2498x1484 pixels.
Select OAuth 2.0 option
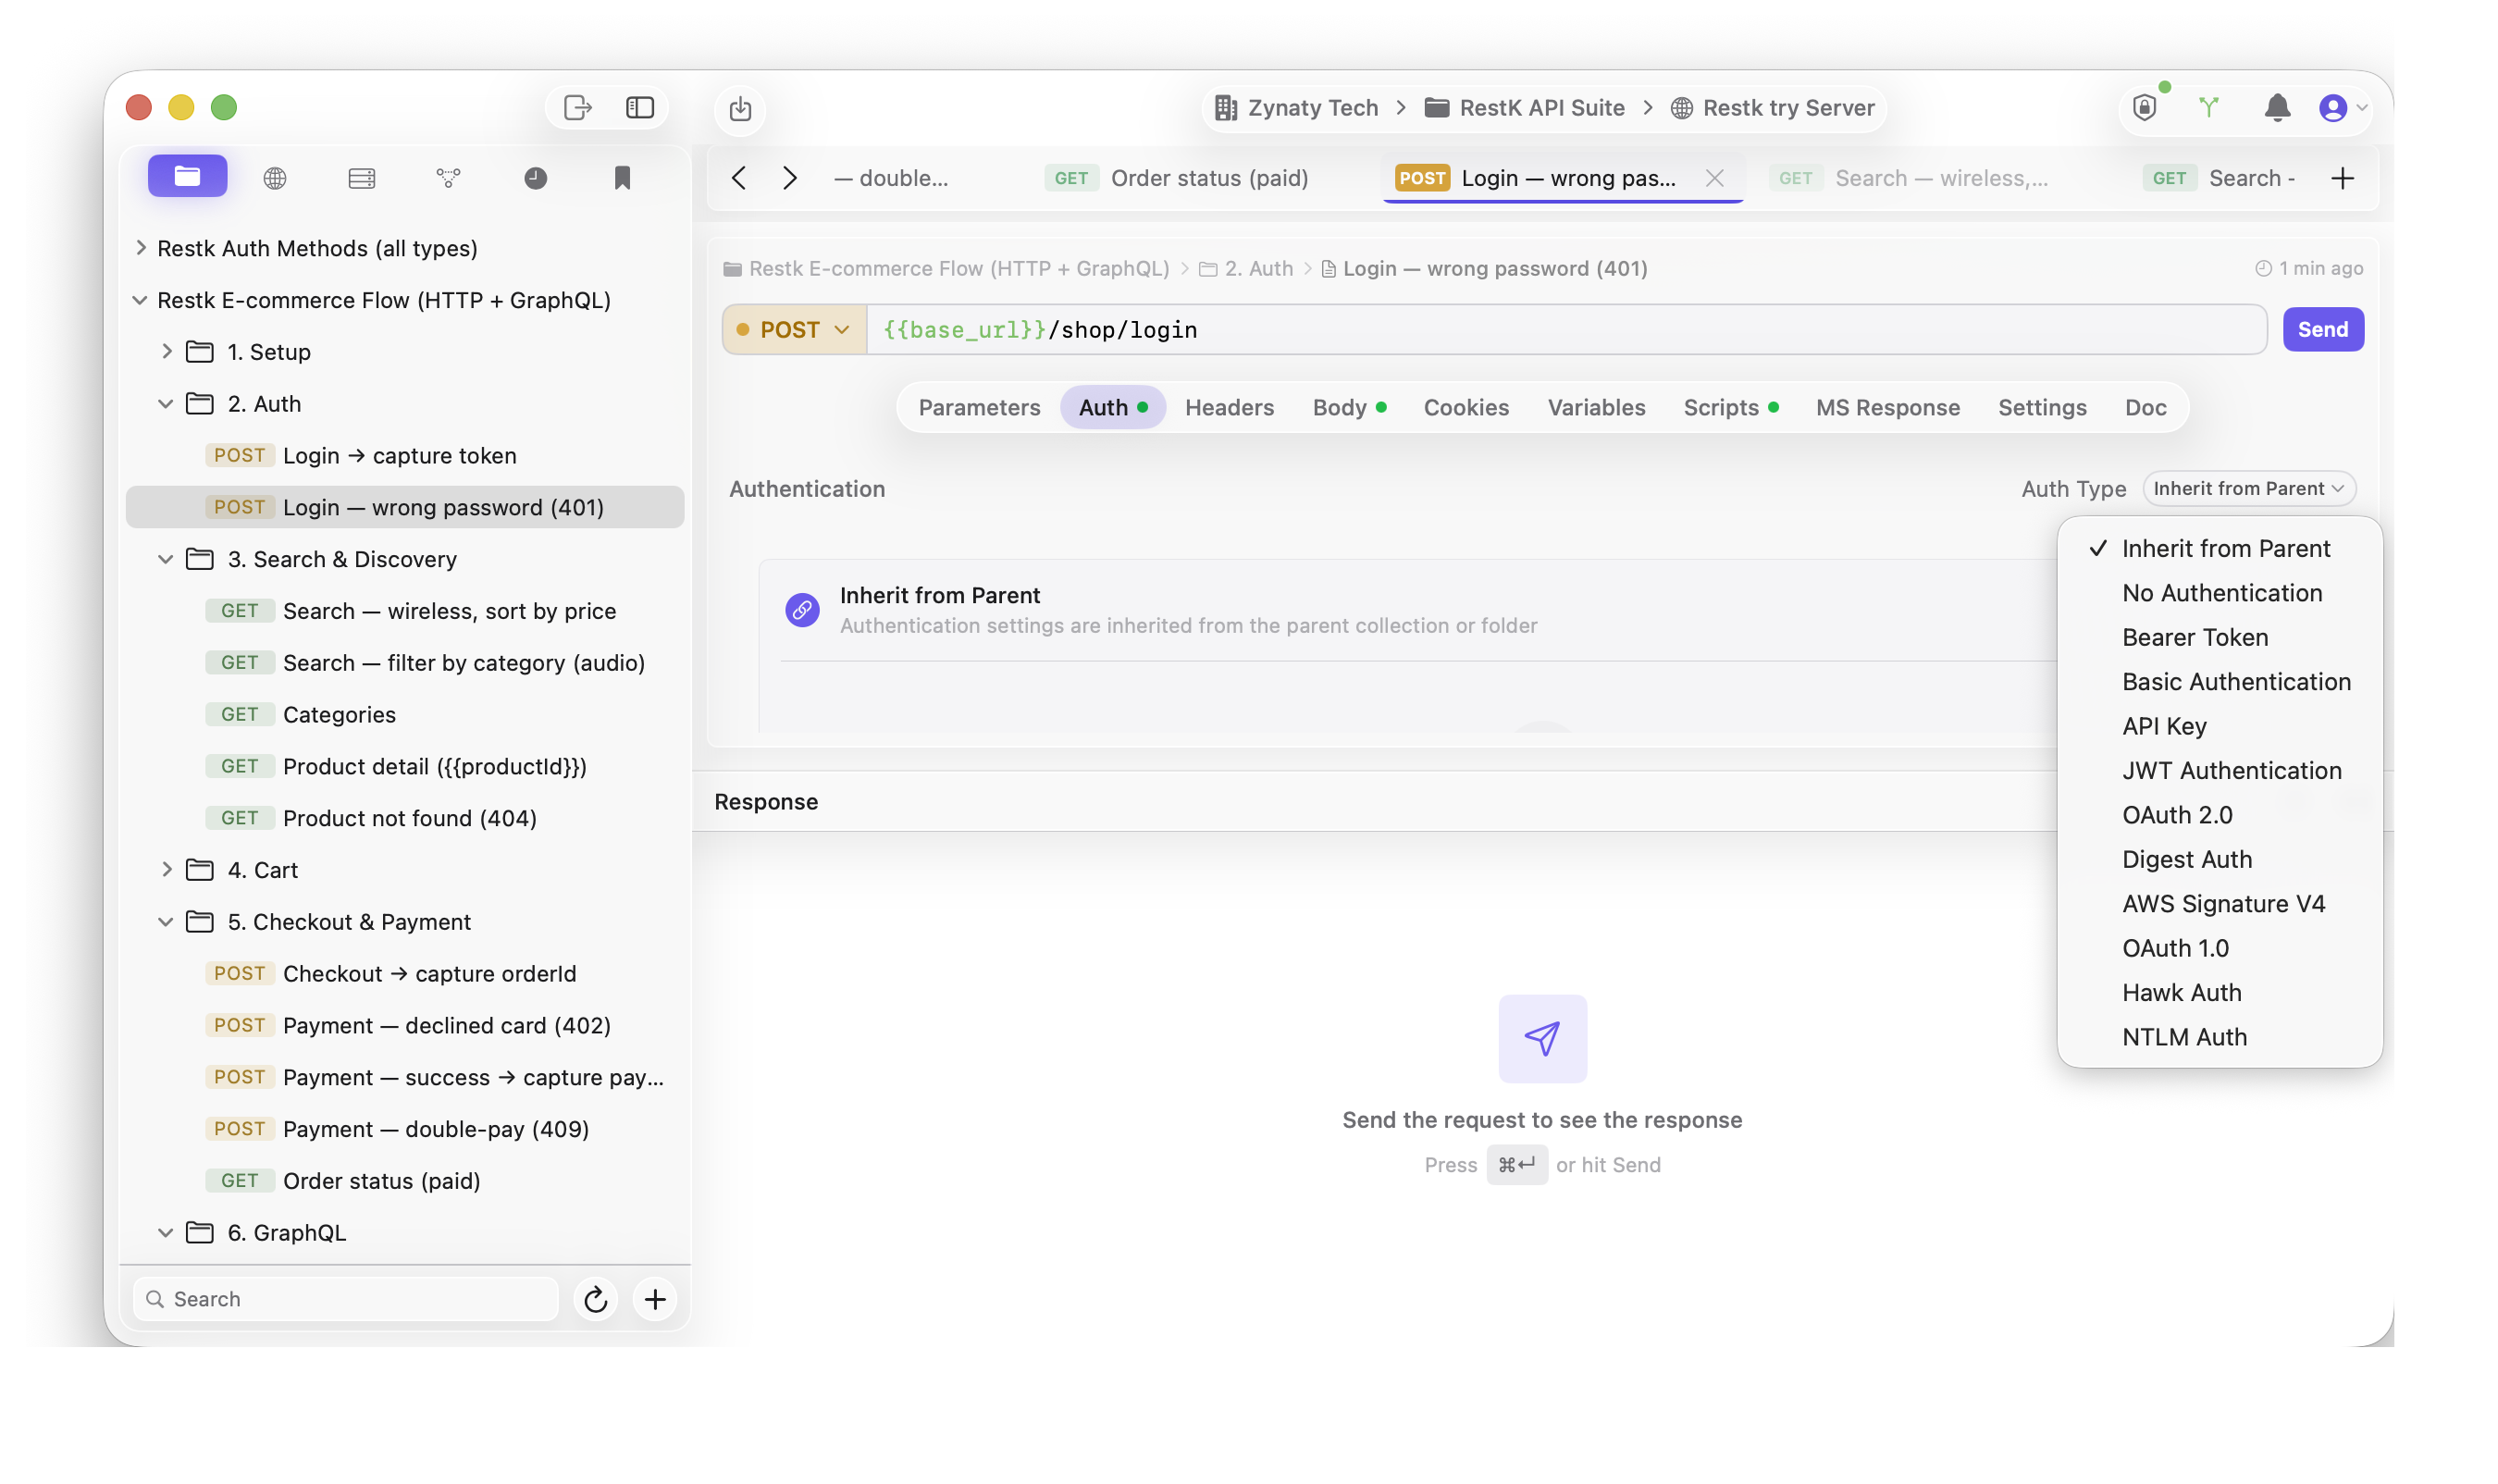[2219, 815]
